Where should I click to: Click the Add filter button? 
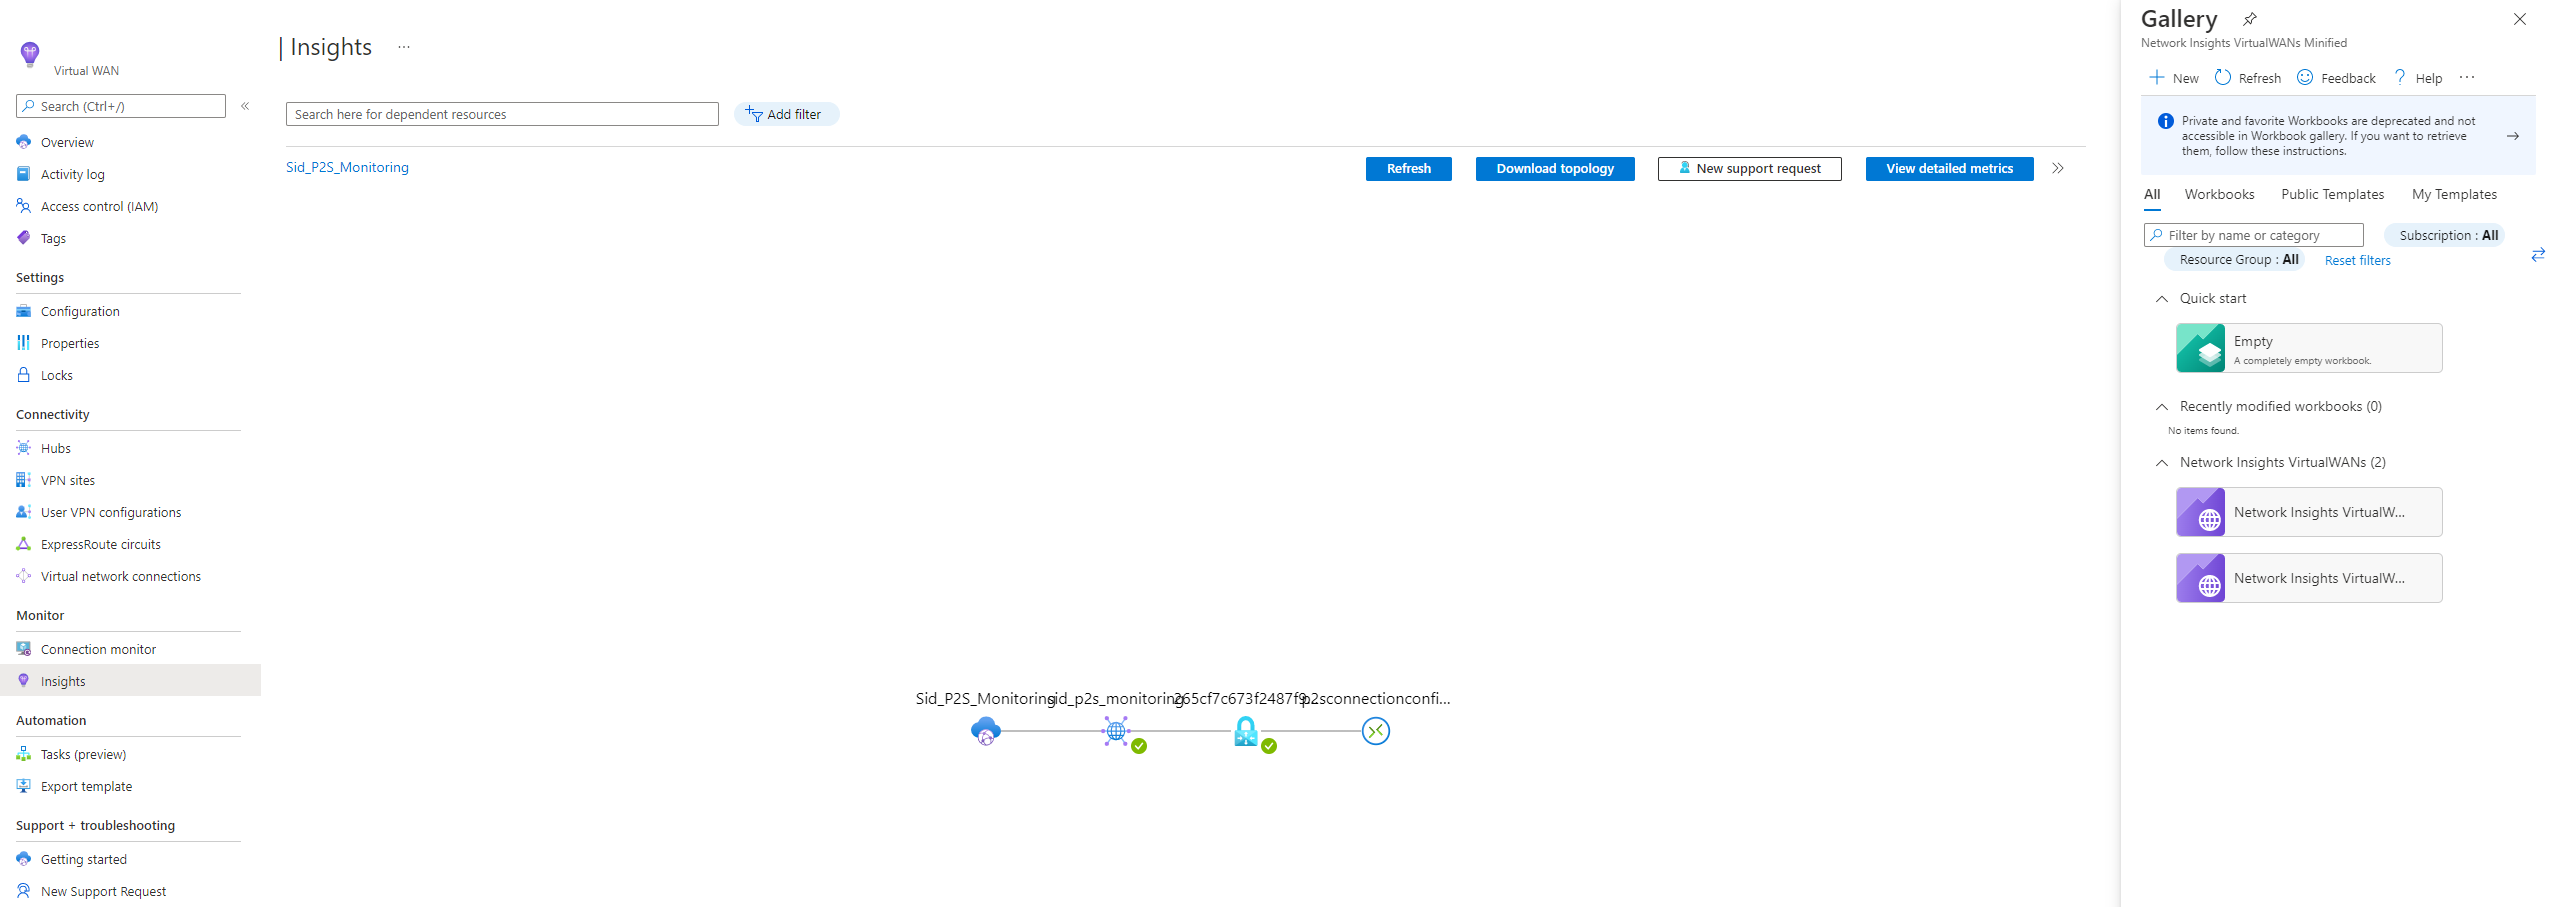coord(786,114)
